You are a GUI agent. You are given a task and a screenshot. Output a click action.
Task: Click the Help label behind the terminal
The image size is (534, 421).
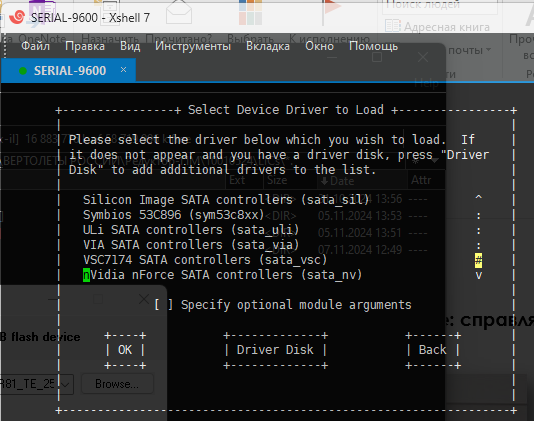click(427, 83)
